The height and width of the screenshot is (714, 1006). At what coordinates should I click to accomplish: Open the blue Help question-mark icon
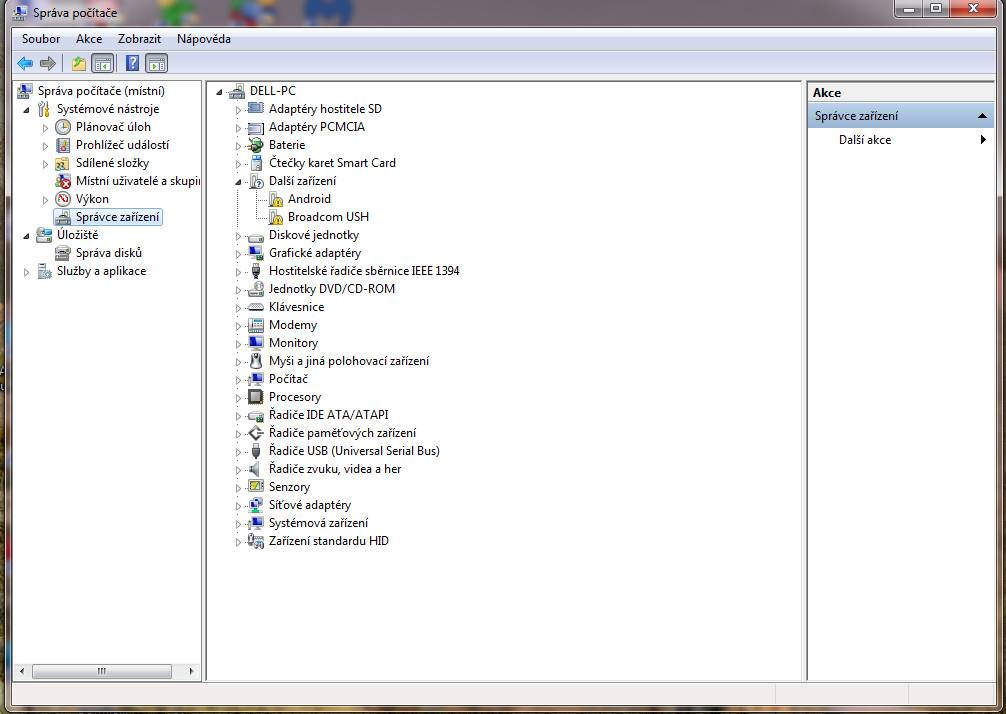pyautogui.click(x=132, y=64)
